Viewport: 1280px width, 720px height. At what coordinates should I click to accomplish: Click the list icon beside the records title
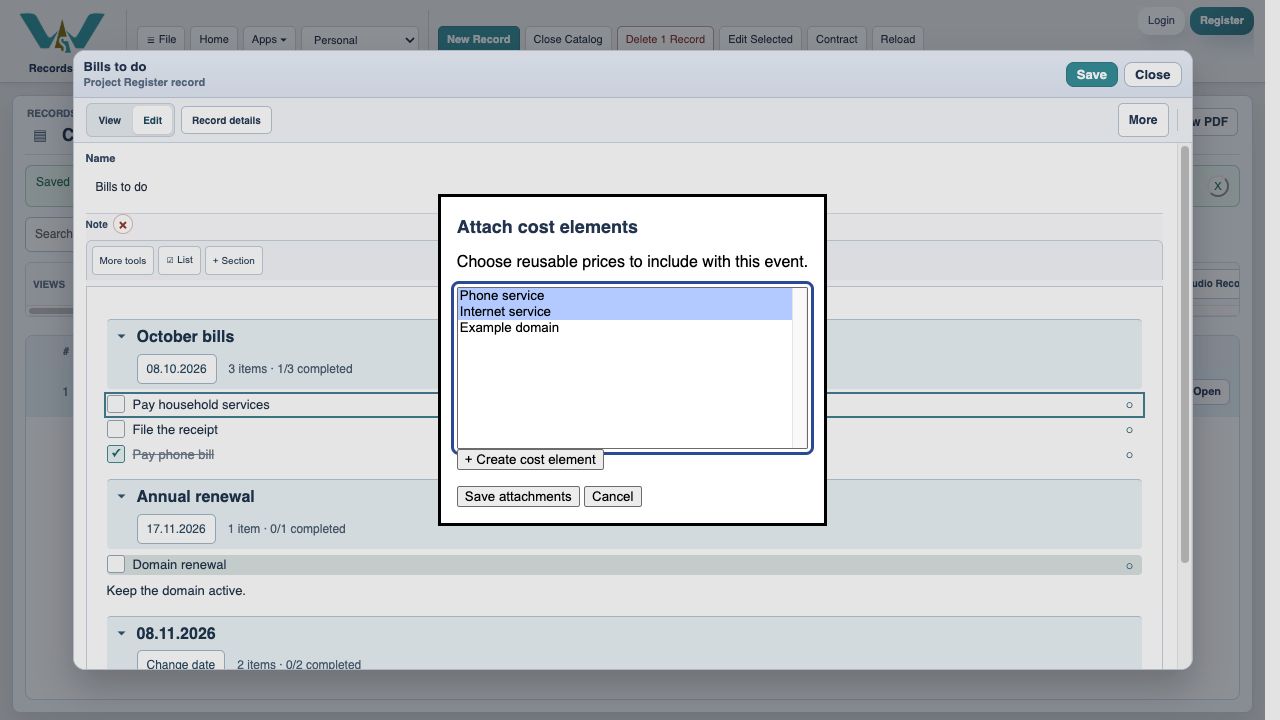[x=40, y=136]
